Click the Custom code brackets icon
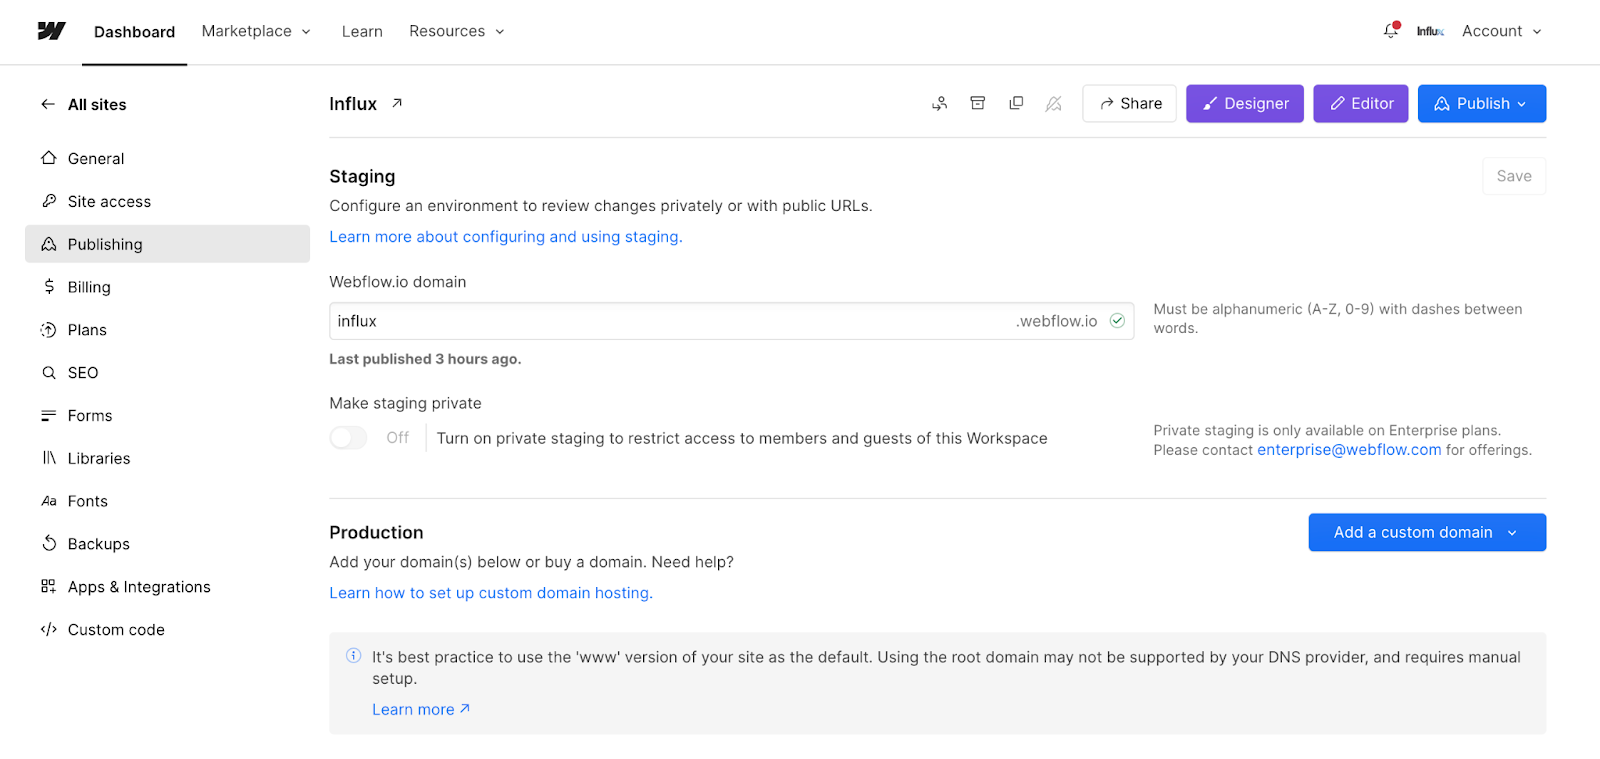Viewport: 1600px width, 759px height. [x=49, y=630]
